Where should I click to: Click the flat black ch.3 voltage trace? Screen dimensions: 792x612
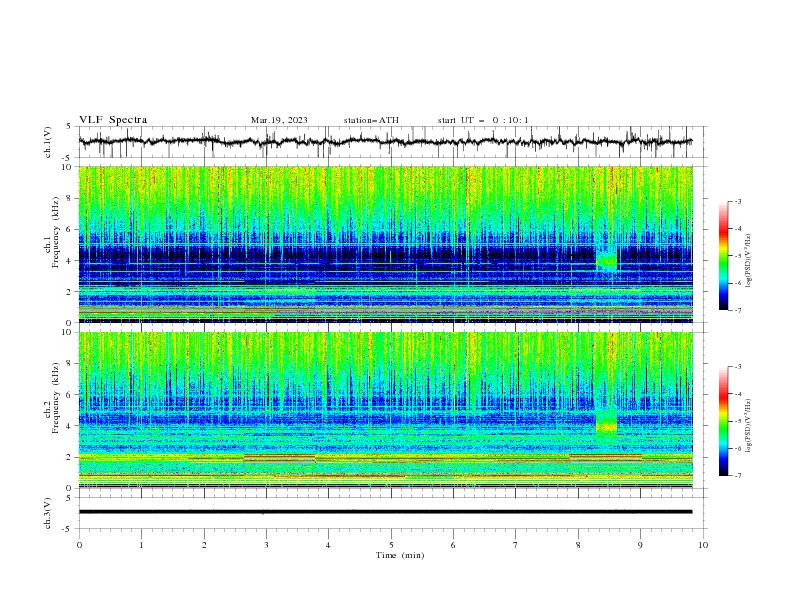pyautogui.click(x=385, y=512)
